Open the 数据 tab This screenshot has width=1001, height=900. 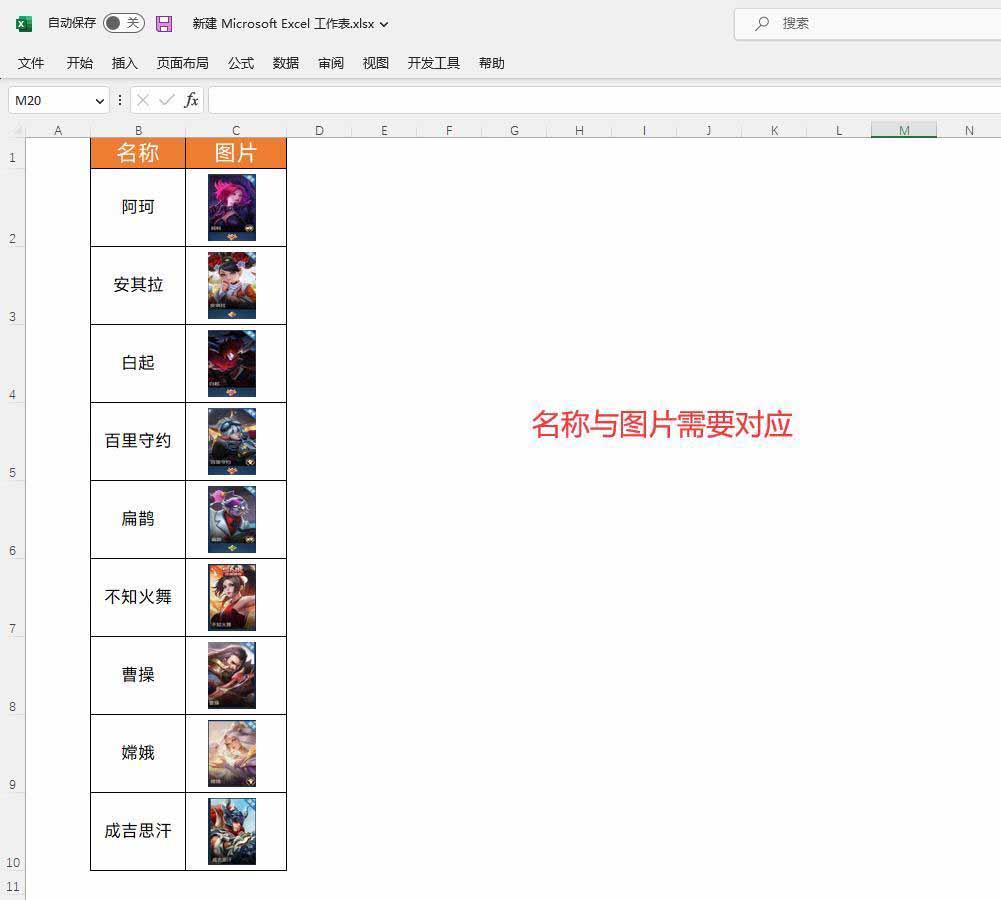tap(285, 63)
